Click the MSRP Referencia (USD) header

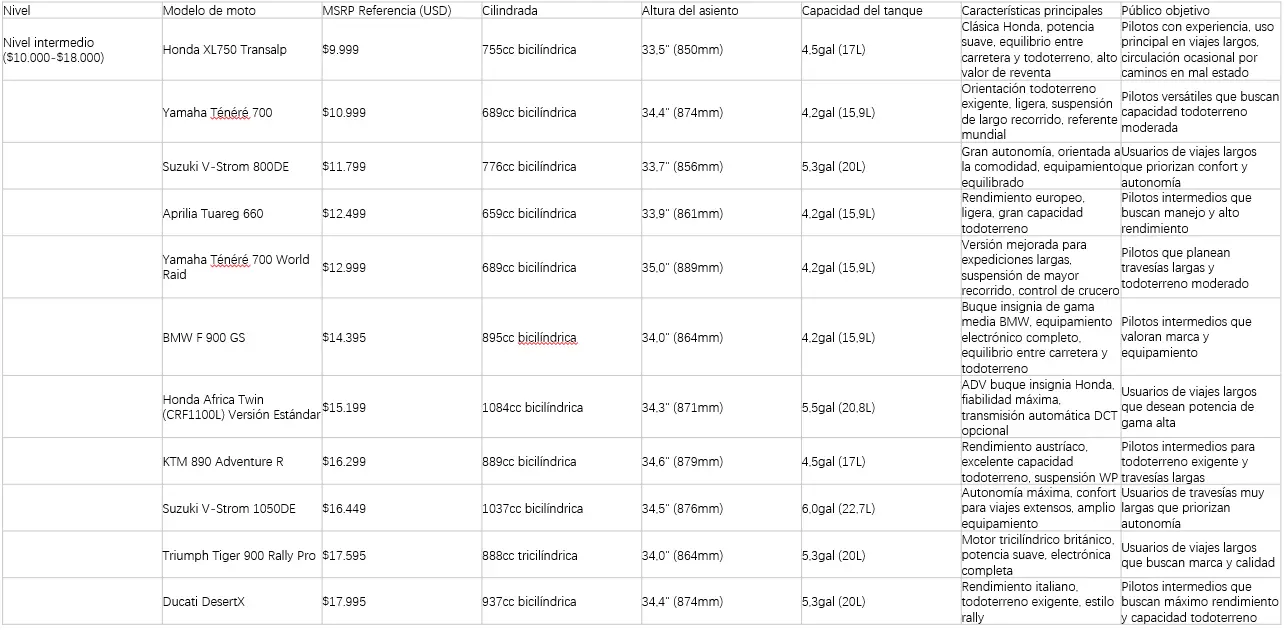click(401, 10)
